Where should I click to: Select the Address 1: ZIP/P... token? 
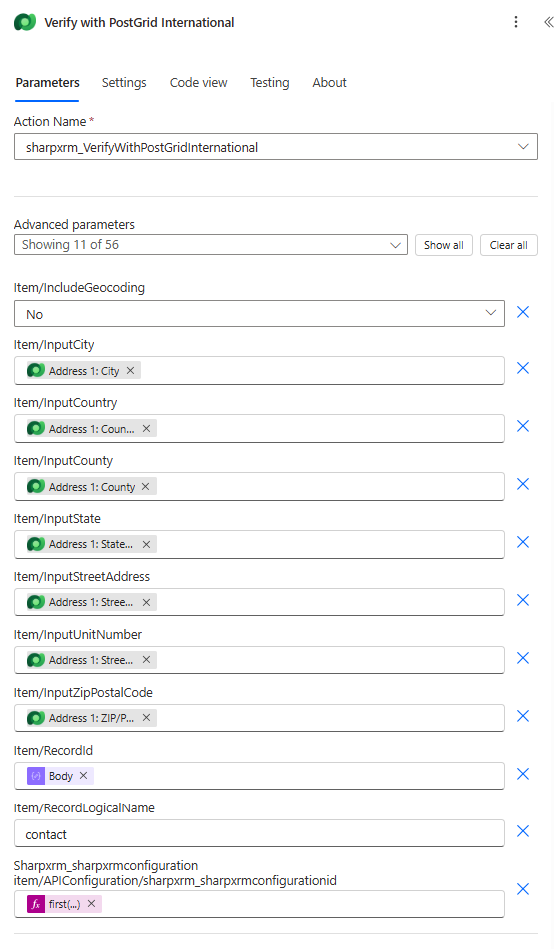(91, 718)
